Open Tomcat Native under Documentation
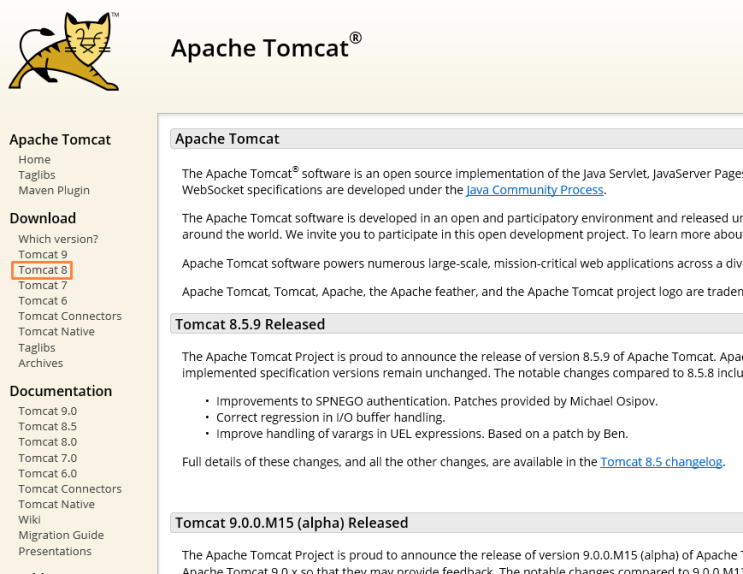 pyautogui.click(x=56, y=504)
